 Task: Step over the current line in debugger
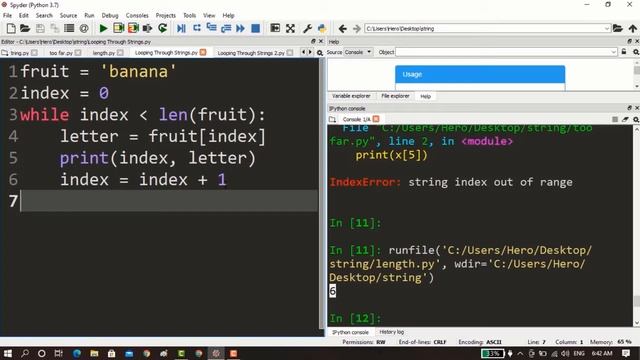coord(197,28)
